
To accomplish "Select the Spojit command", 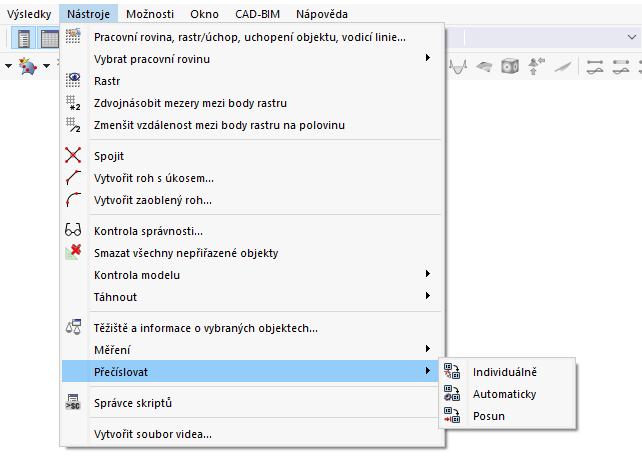I will 252,156.
